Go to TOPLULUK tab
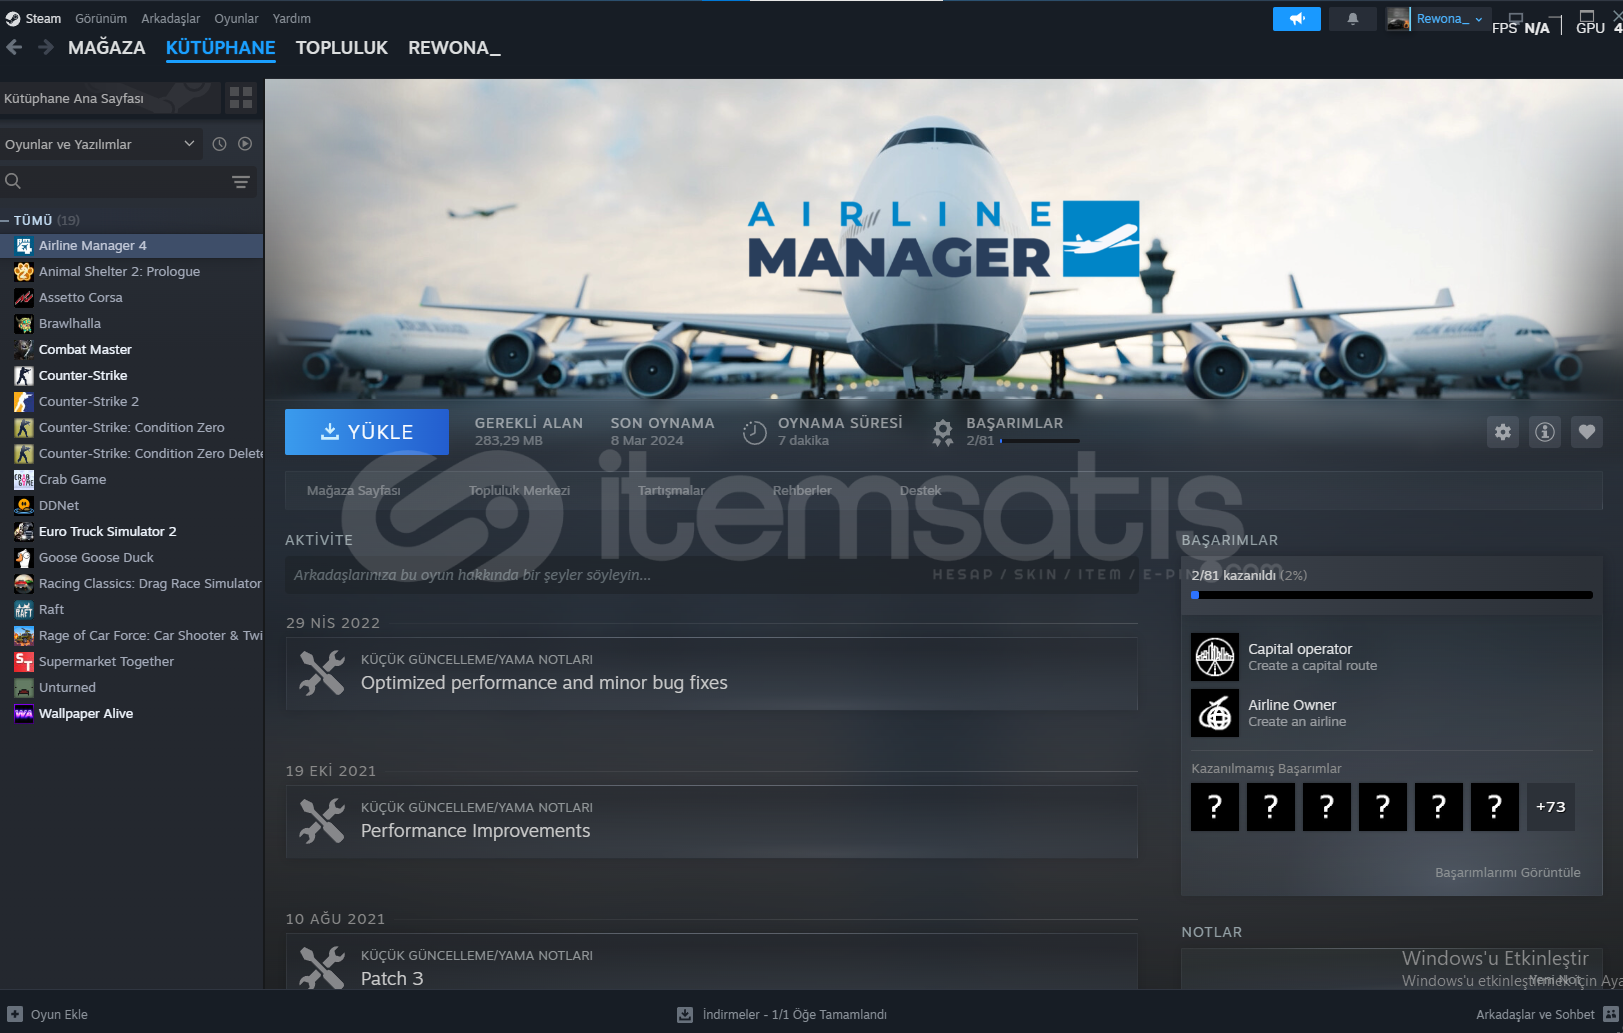Viewport: 1623px width, 1033px height. (342, 47)
